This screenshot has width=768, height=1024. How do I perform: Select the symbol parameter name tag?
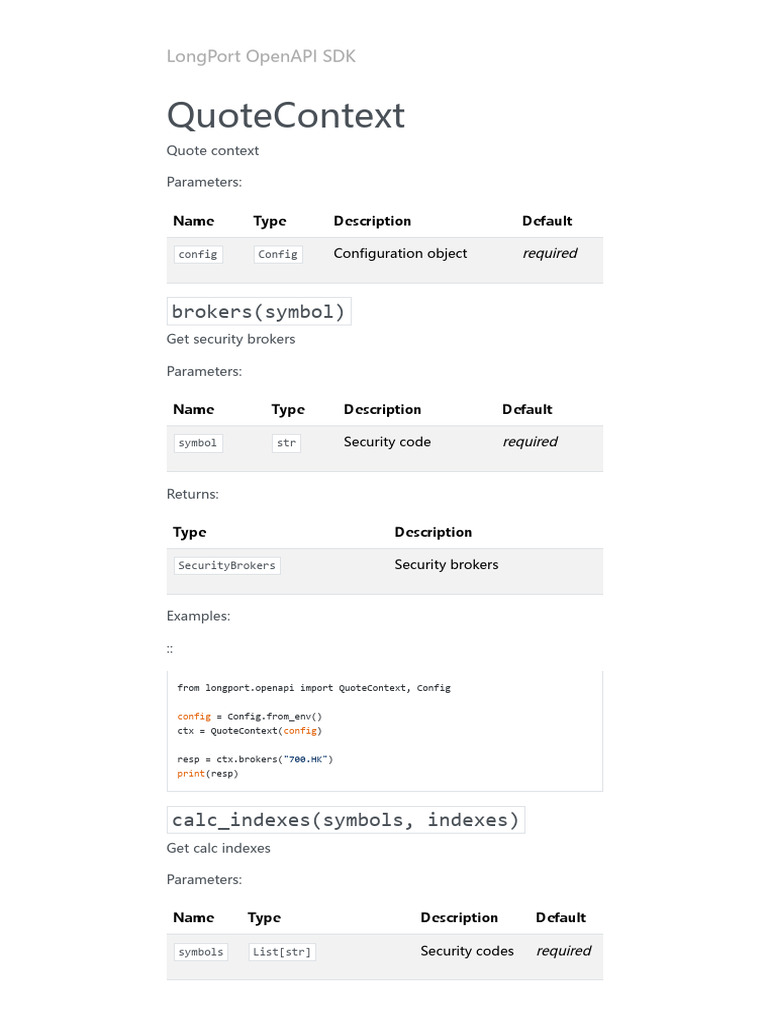tap(198, 442)
